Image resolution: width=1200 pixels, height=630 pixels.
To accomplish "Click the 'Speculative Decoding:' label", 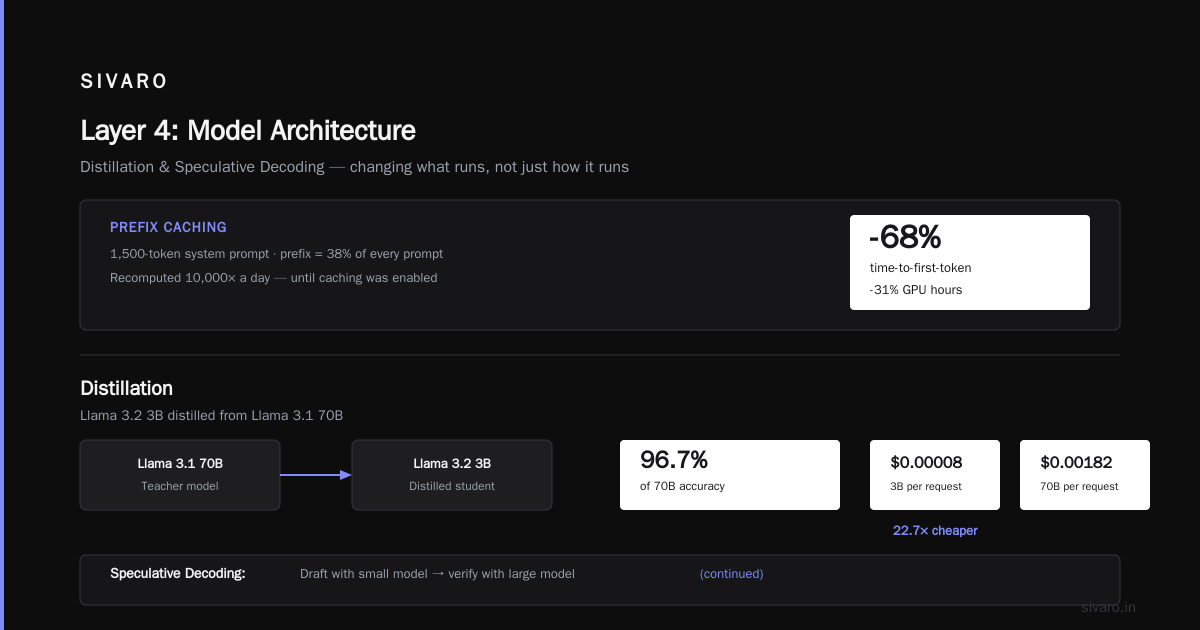I will coord(178,574).
